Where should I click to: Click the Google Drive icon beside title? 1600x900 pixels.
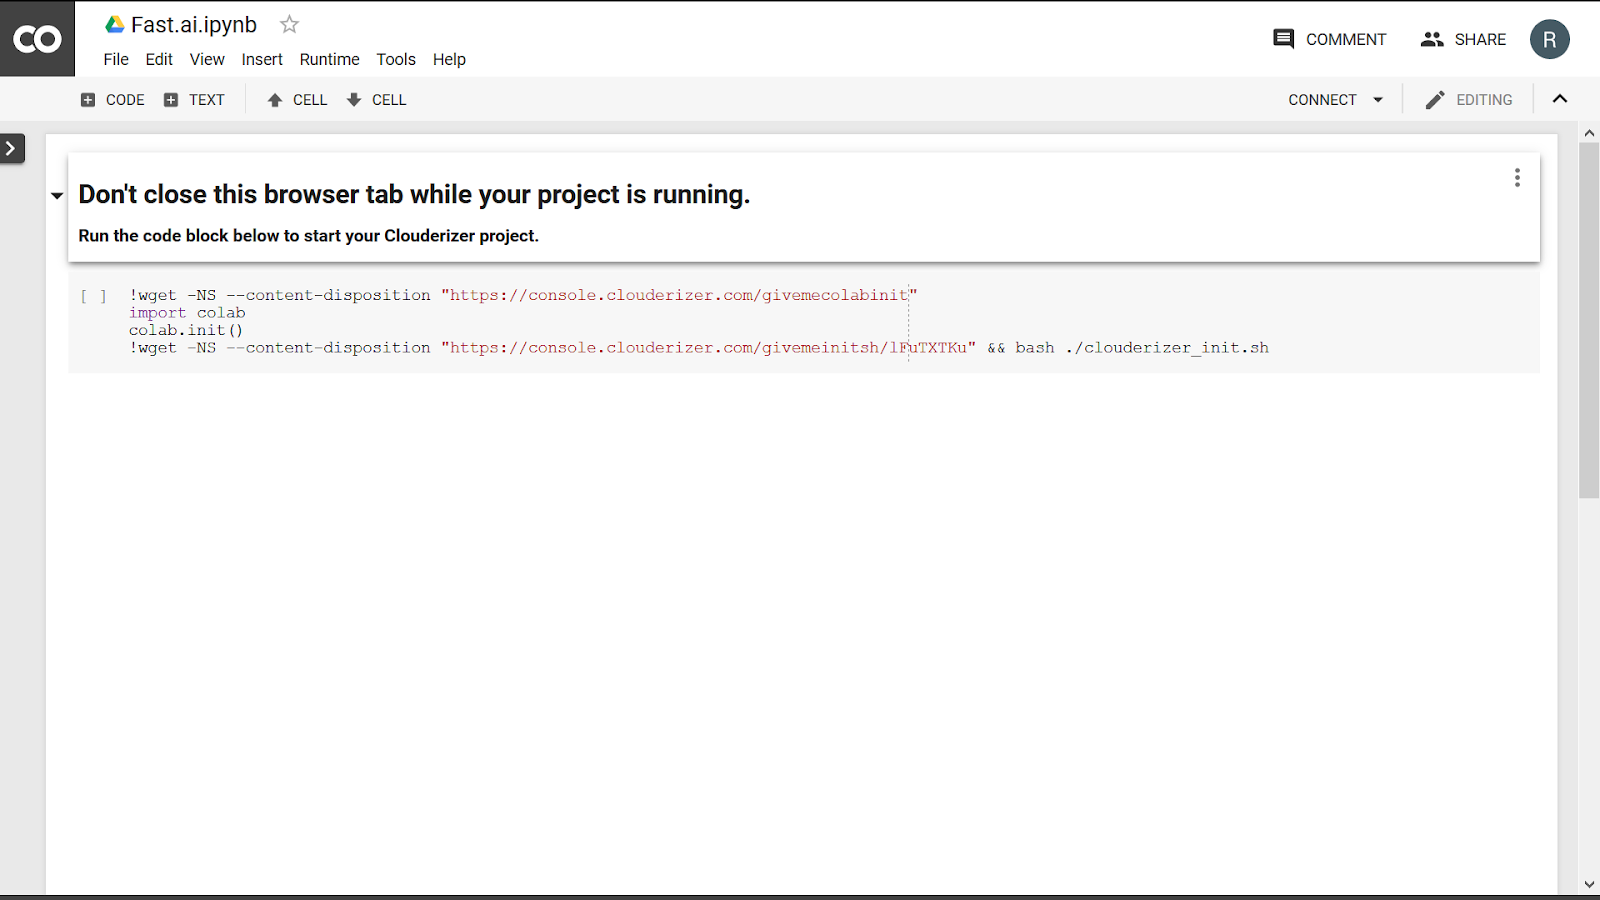point(115,24)
